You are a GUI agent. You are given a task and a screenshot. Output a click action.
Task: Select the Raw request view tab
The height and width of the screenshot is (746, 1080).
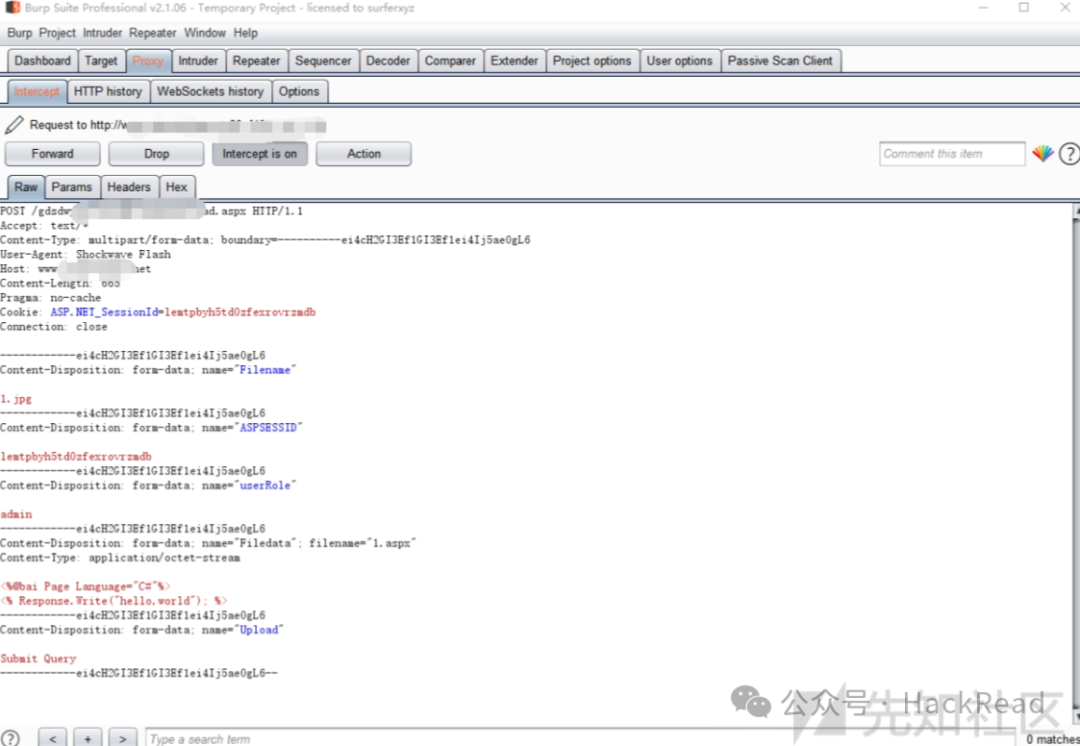tap(26, 187)
